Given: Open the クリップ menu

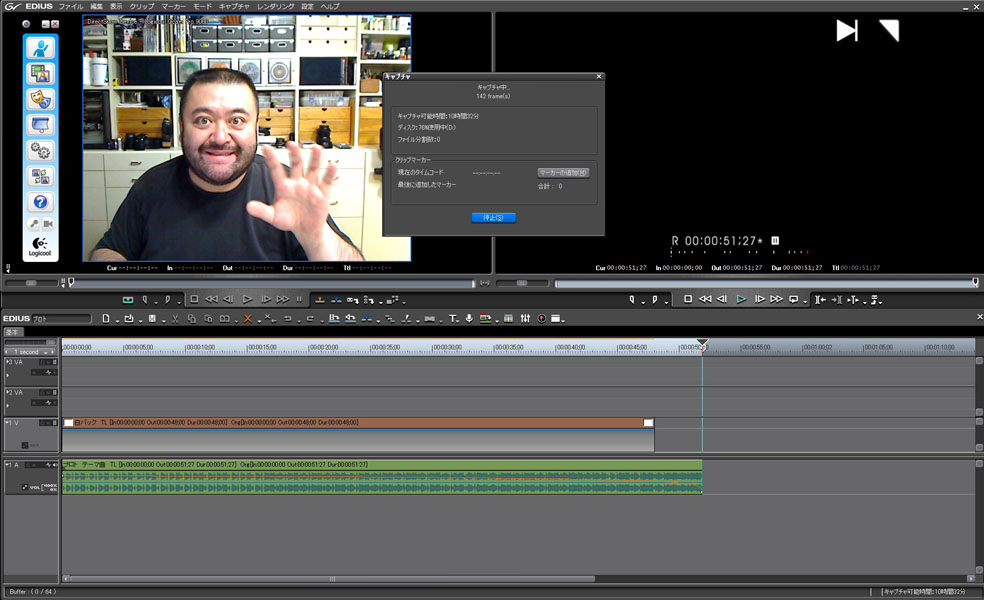Looking at the screenshot, I should pyautogui.click(x=142, y=6).
